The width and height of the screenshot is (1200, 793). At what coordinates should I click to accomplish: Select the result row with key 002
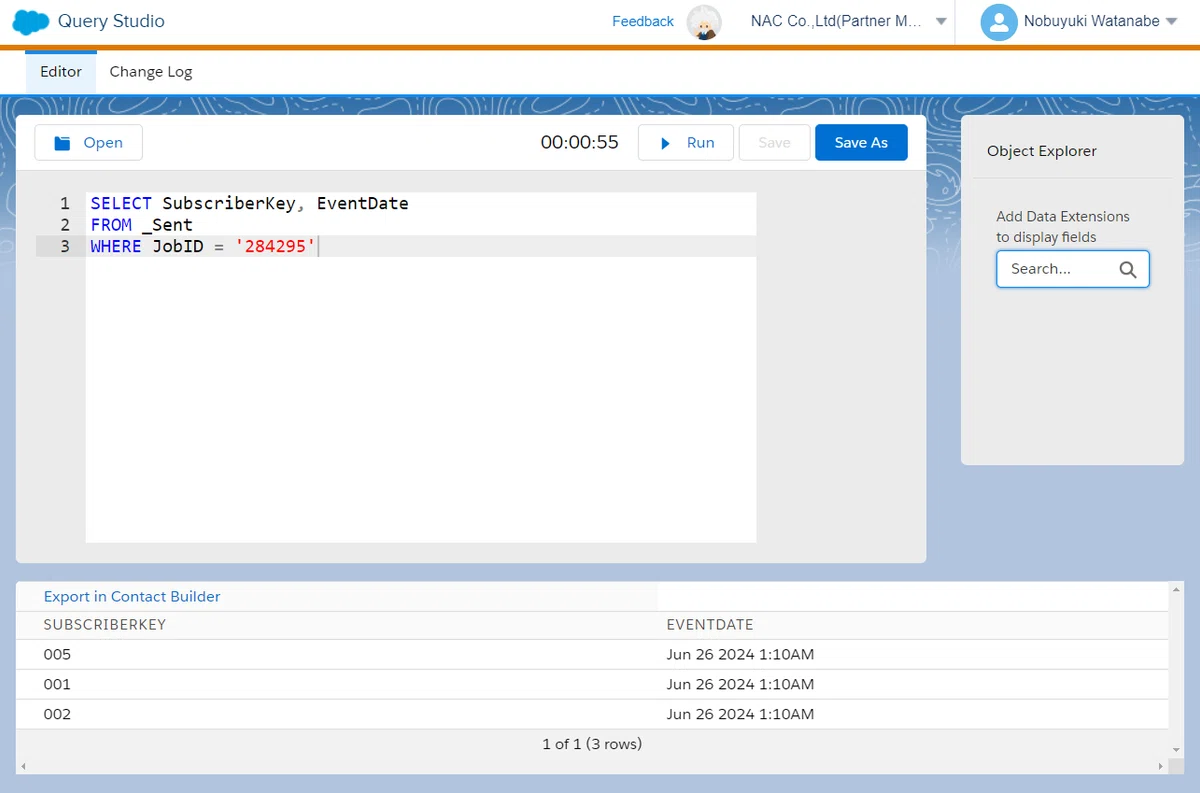[x=592, y=715]
